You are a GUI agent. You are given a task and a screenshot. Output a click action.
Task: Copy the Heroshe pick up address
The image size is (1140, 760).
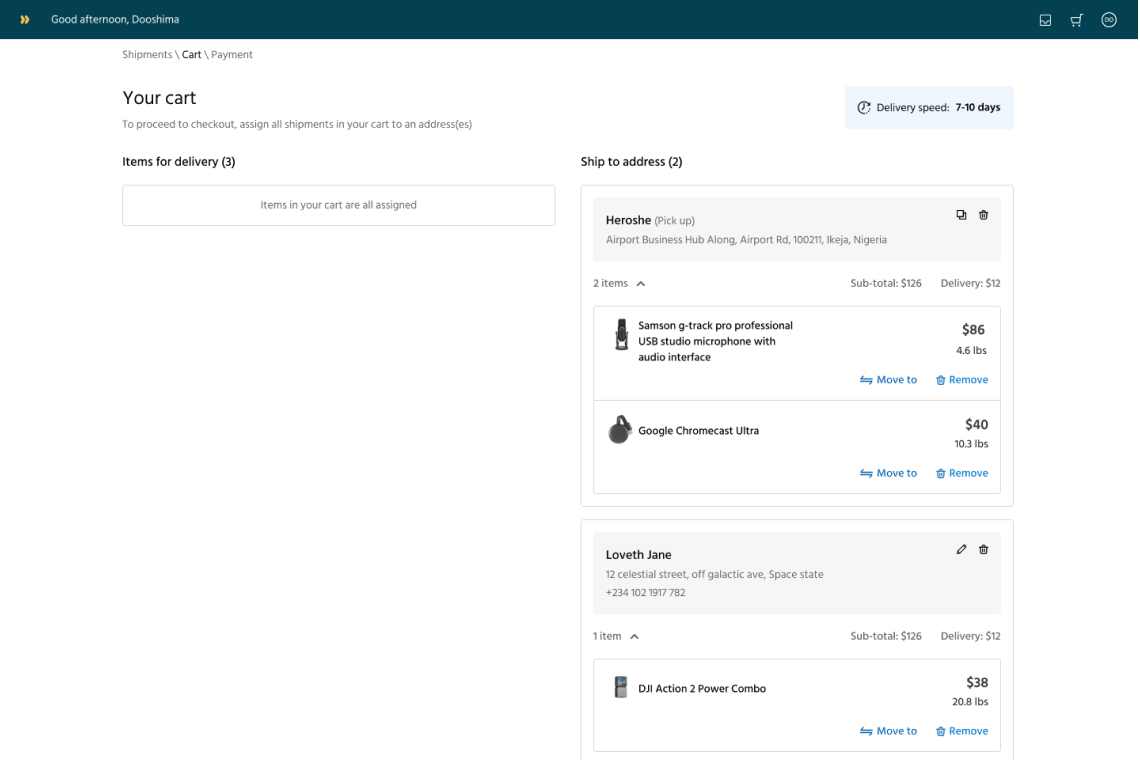tap(961, 215)
